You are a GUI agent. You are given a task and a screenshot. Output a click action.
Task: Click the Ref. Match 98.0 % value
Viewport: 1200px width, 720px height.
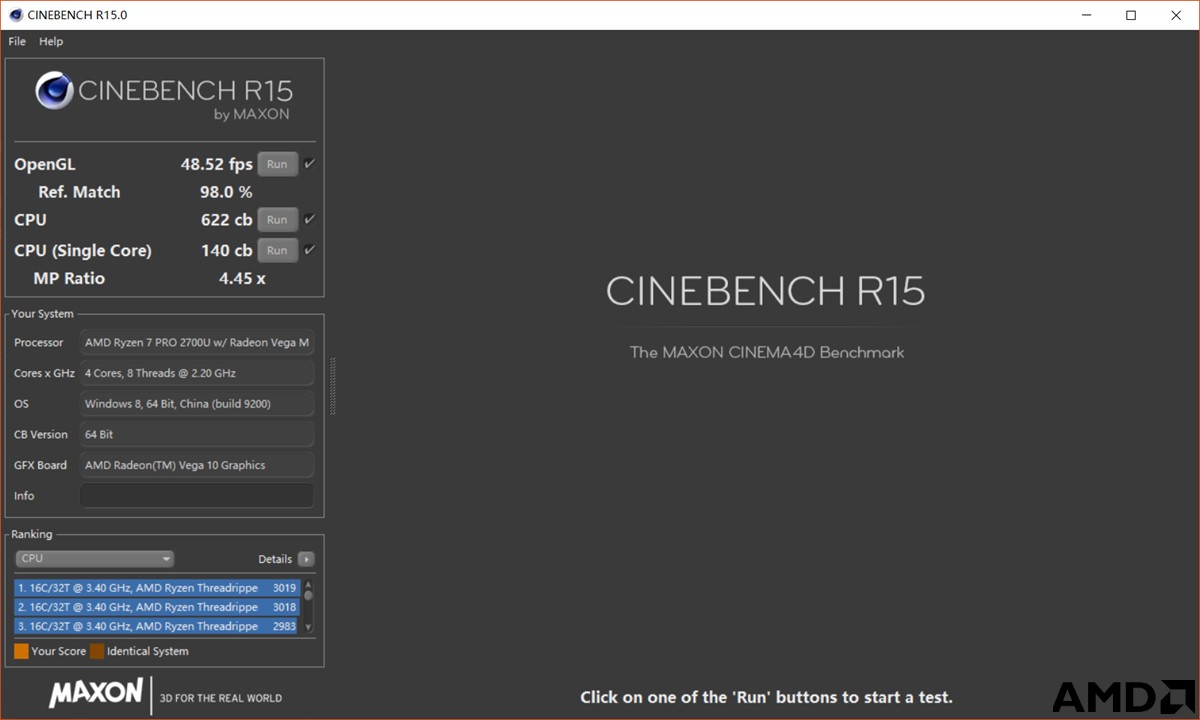[226, 192]
